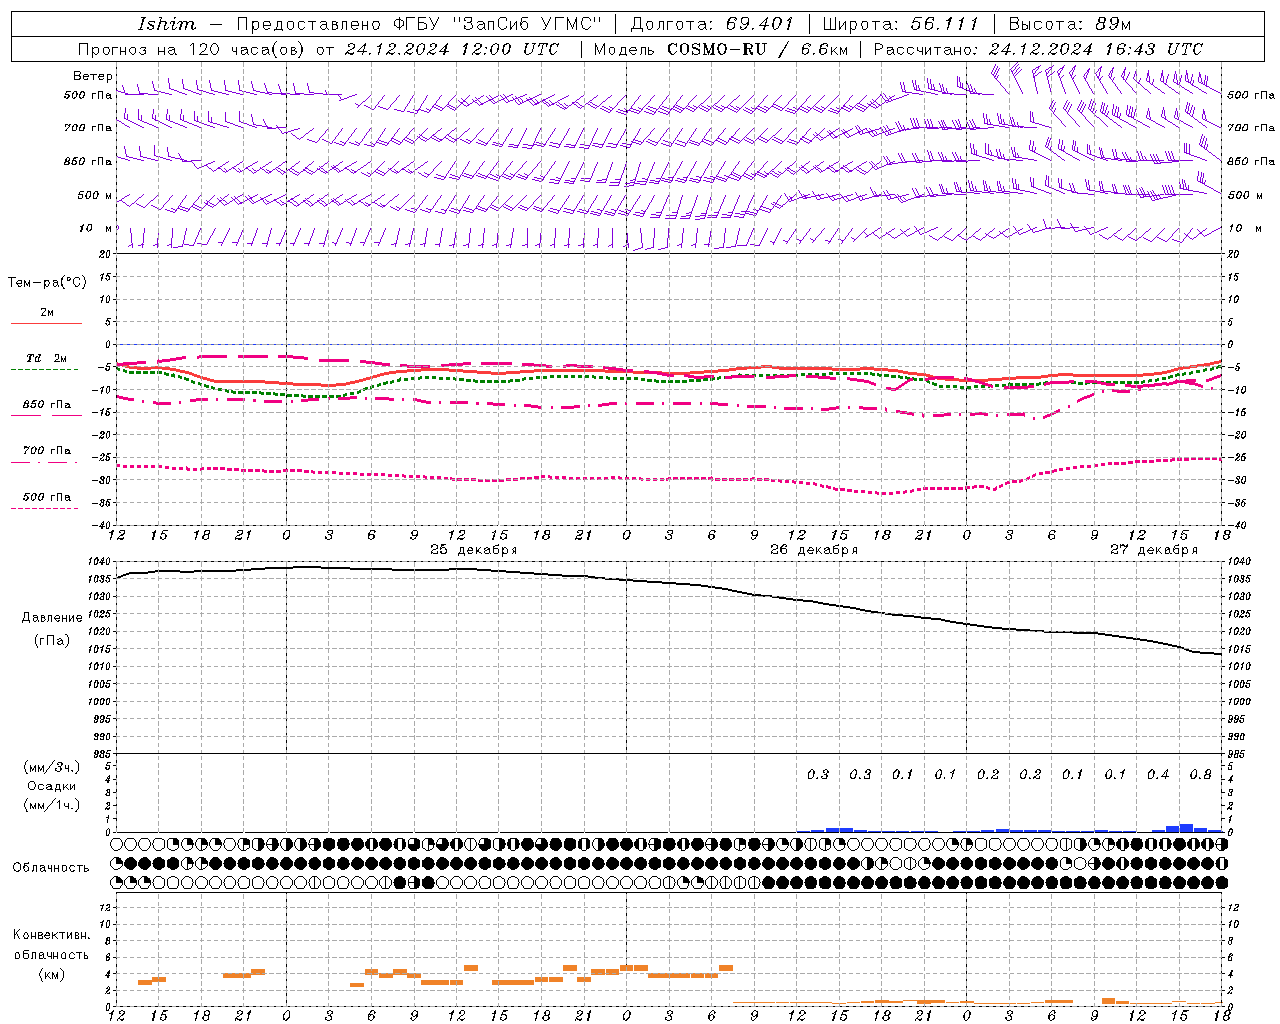Viewport: 1280px width, 1024px height.
Task: Select the 'Модель COSMO-RU / 6.6км' model text
Action: (x=721, y=49)
